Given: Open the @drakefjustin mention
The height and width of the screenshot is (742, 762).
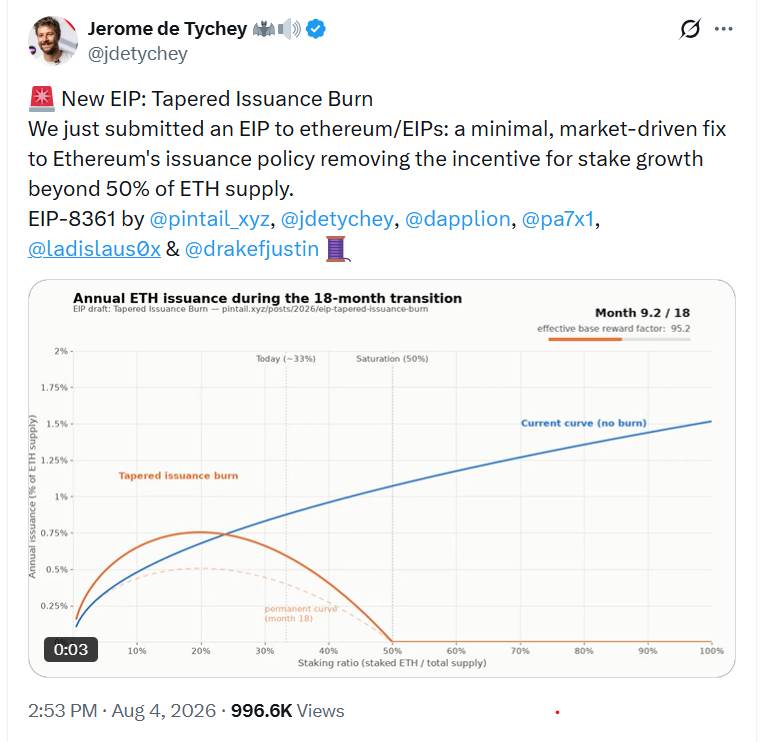Looking at the screenshot, I should [252, 249].
